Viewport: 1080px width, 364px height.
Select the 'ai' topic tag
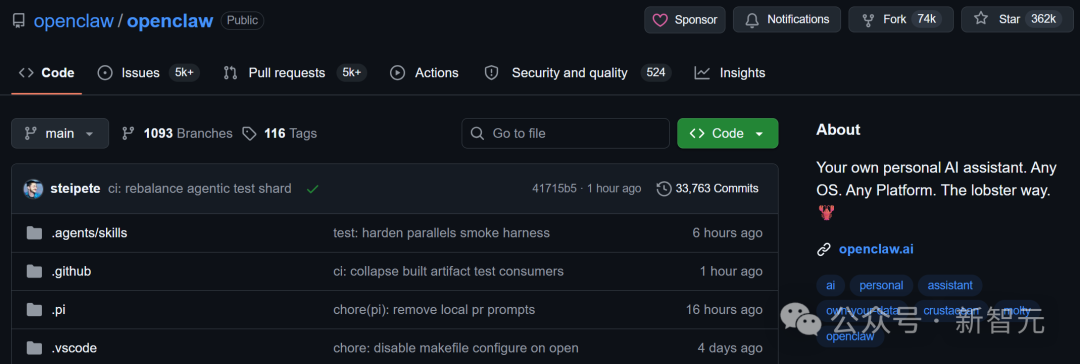click(831, 285)
